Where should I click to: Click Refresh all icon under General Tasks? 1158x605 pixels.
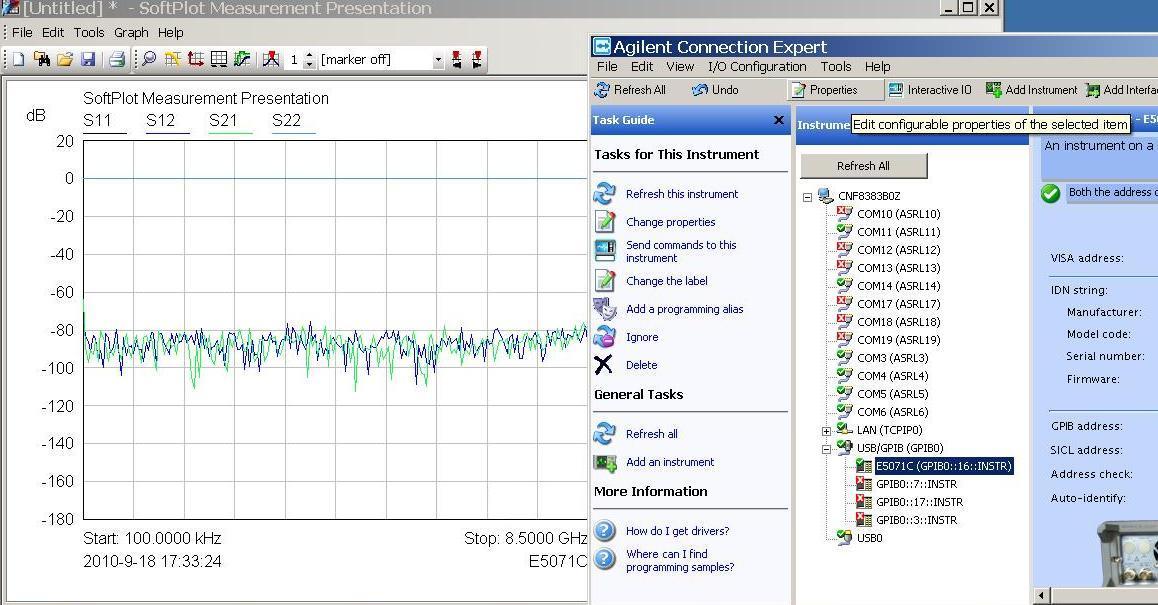click(605, 434)
